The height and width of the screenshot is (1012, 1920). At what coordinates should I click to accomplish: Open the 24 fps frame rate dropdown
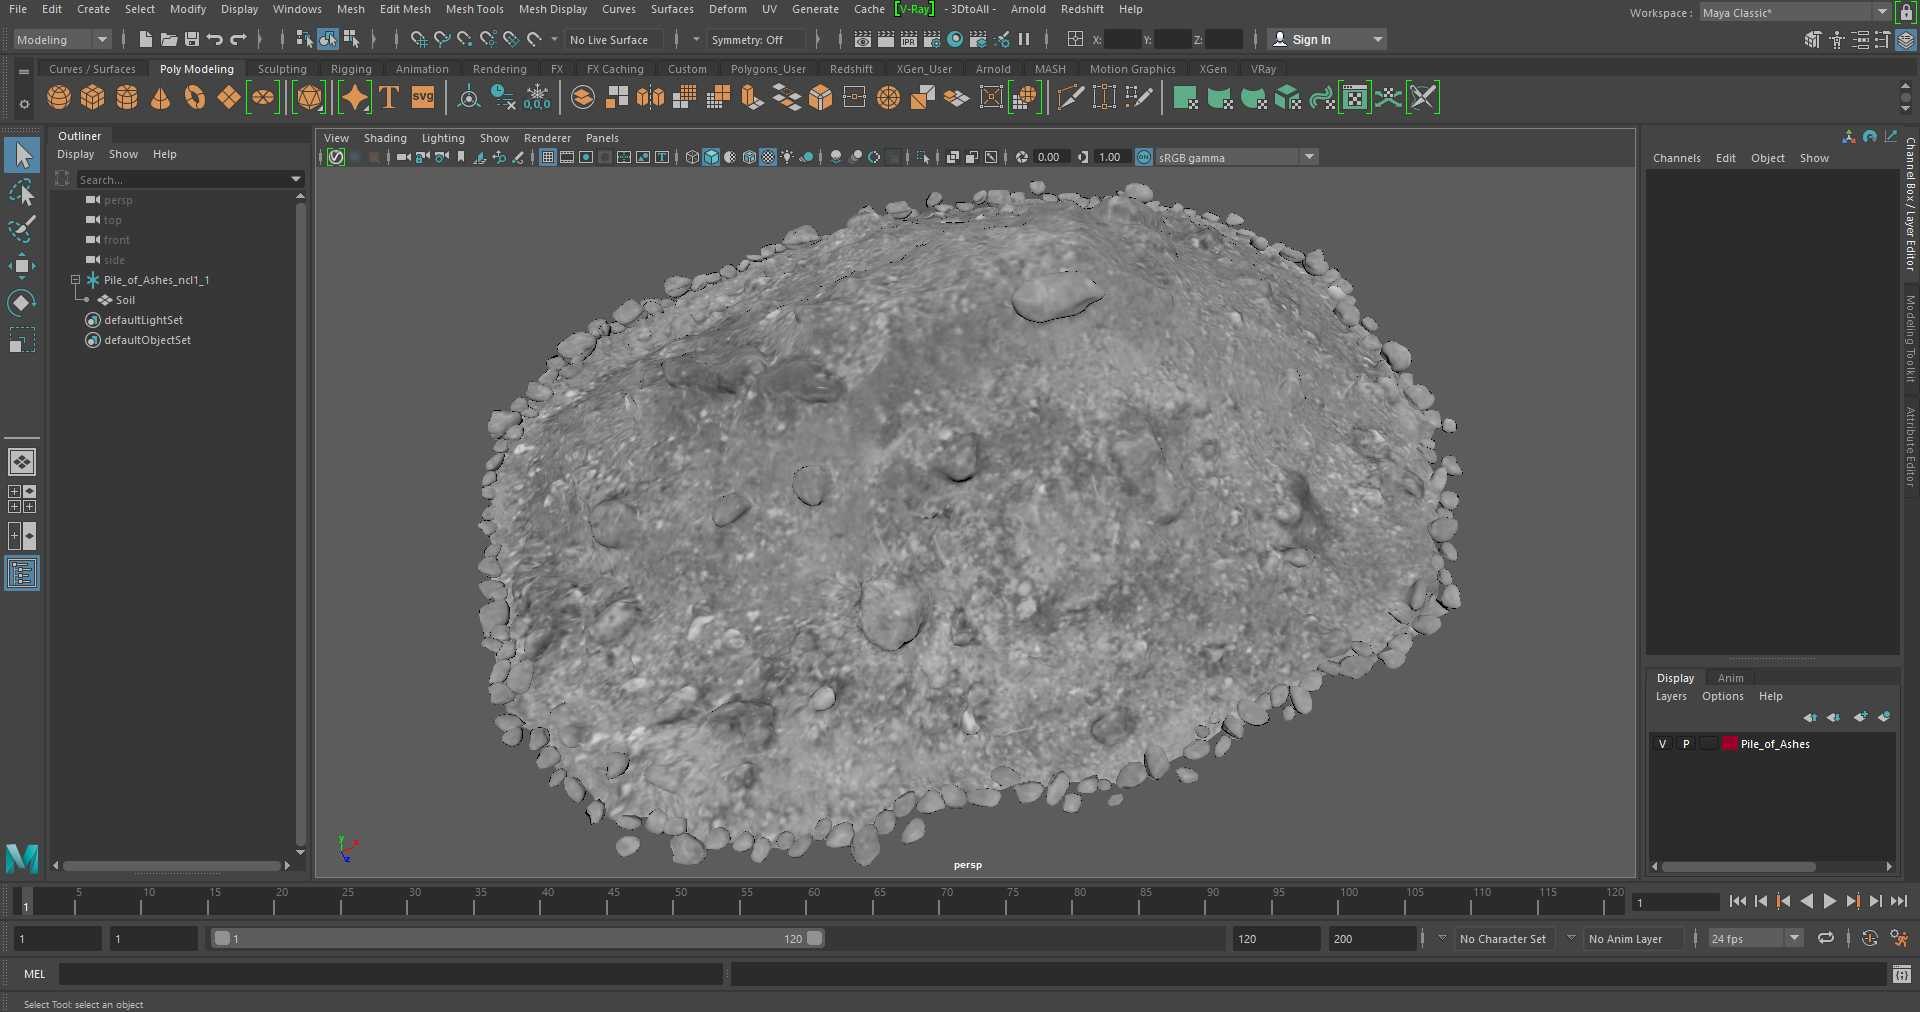1755,938
